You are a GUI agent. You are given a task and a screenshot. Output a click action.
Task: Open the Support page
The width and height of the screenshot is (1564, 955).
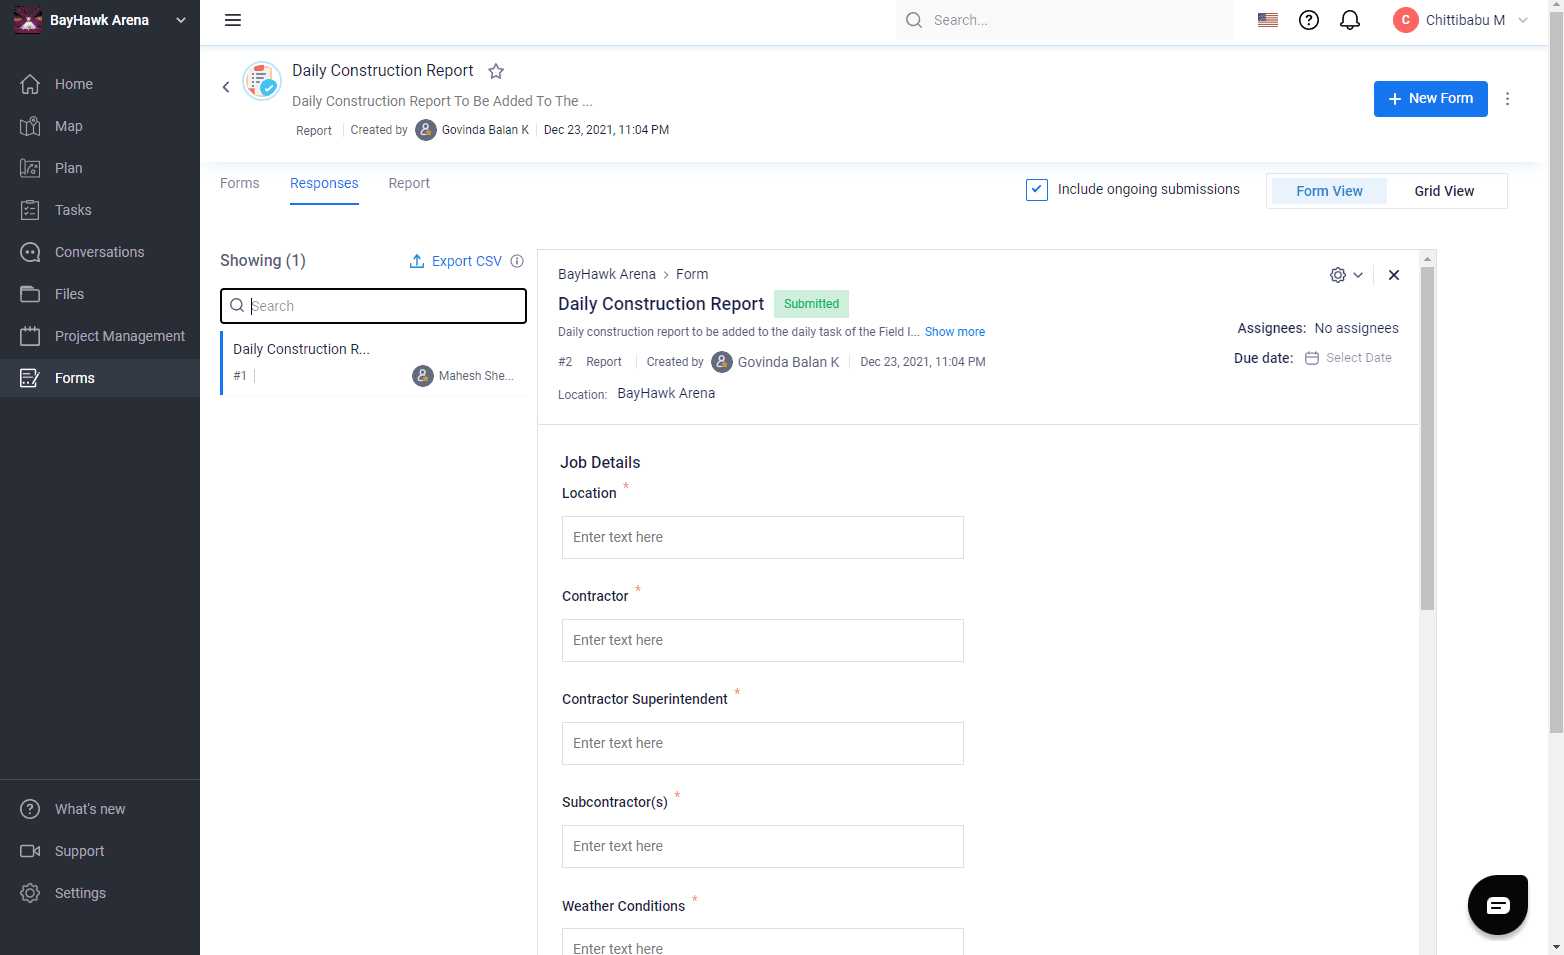click(100, 851)
